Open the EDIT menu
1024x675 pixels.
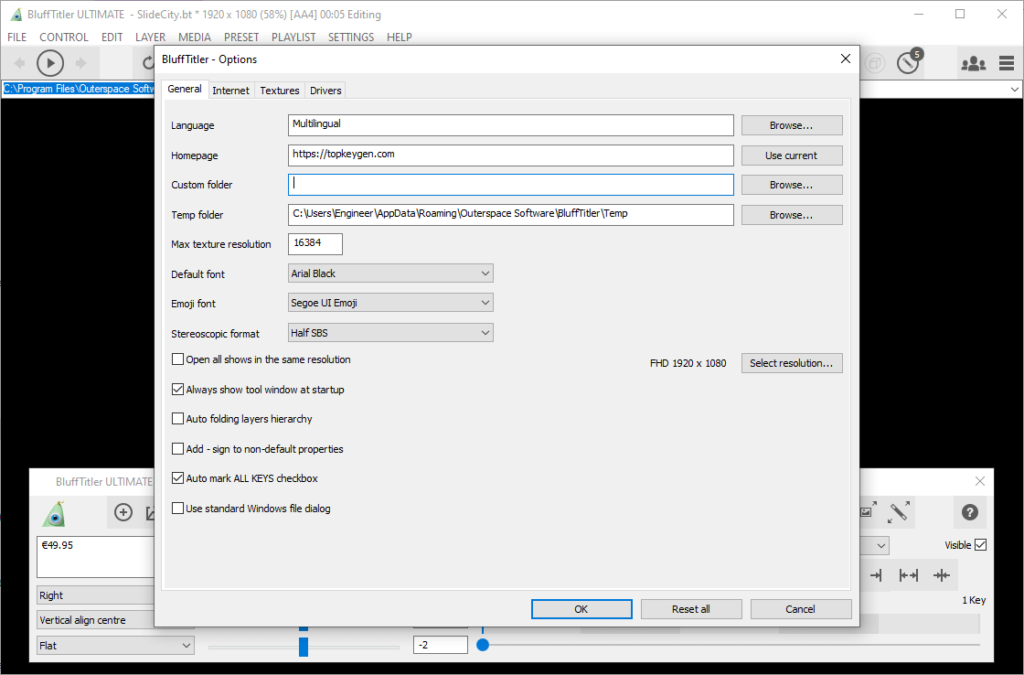click(x=112, y=37)
